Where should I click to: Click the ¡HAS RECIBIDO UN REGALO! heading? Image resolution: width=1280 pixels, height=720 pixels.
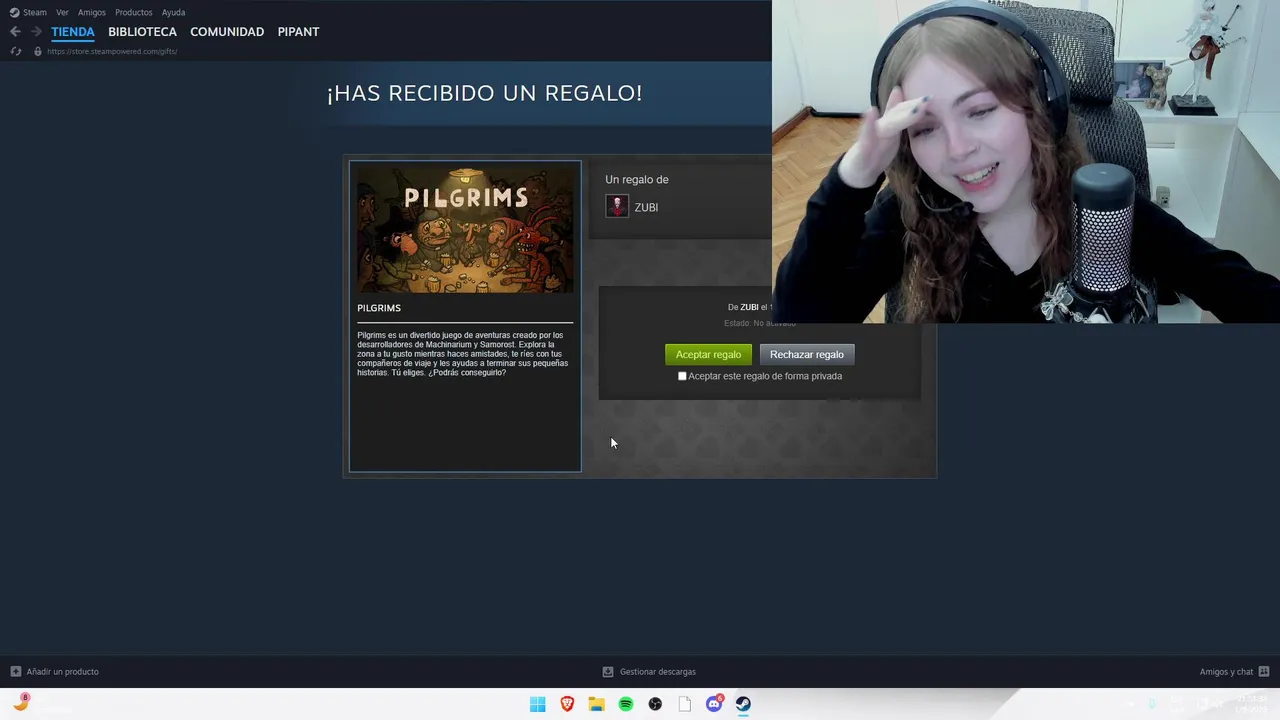pos(484,93)
